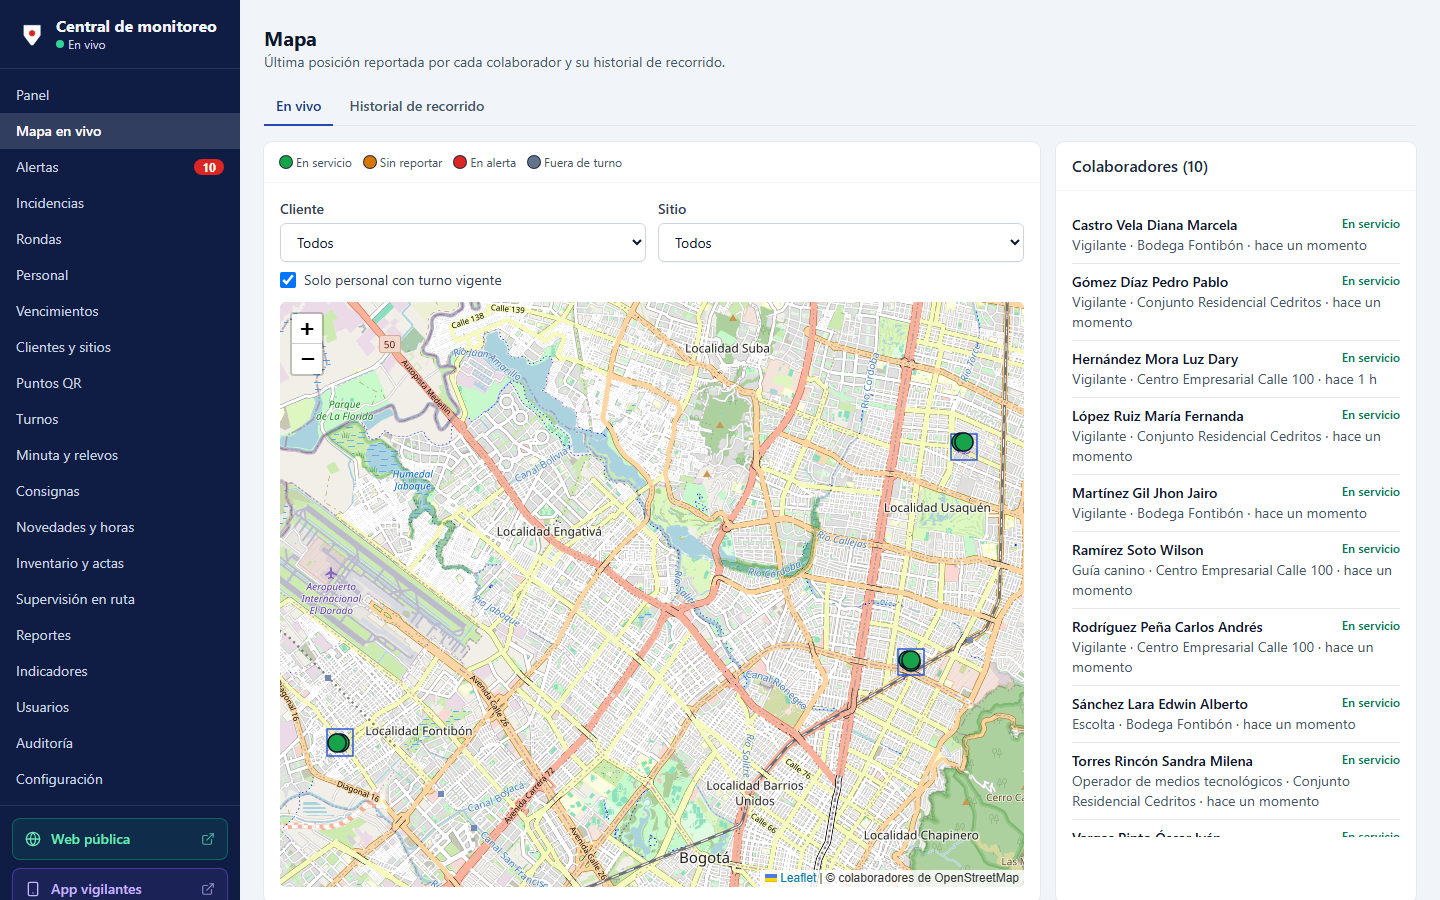Open the Cliente dropdown

pyautogui.click(x=463, y=243)
